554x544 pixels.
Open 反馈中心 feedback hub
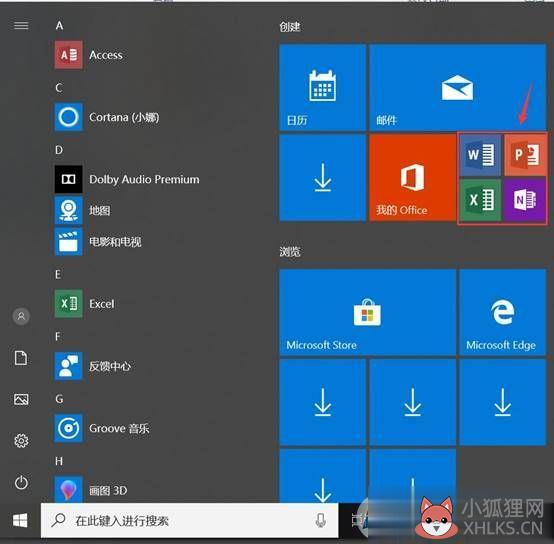click(x=93, y=366)
